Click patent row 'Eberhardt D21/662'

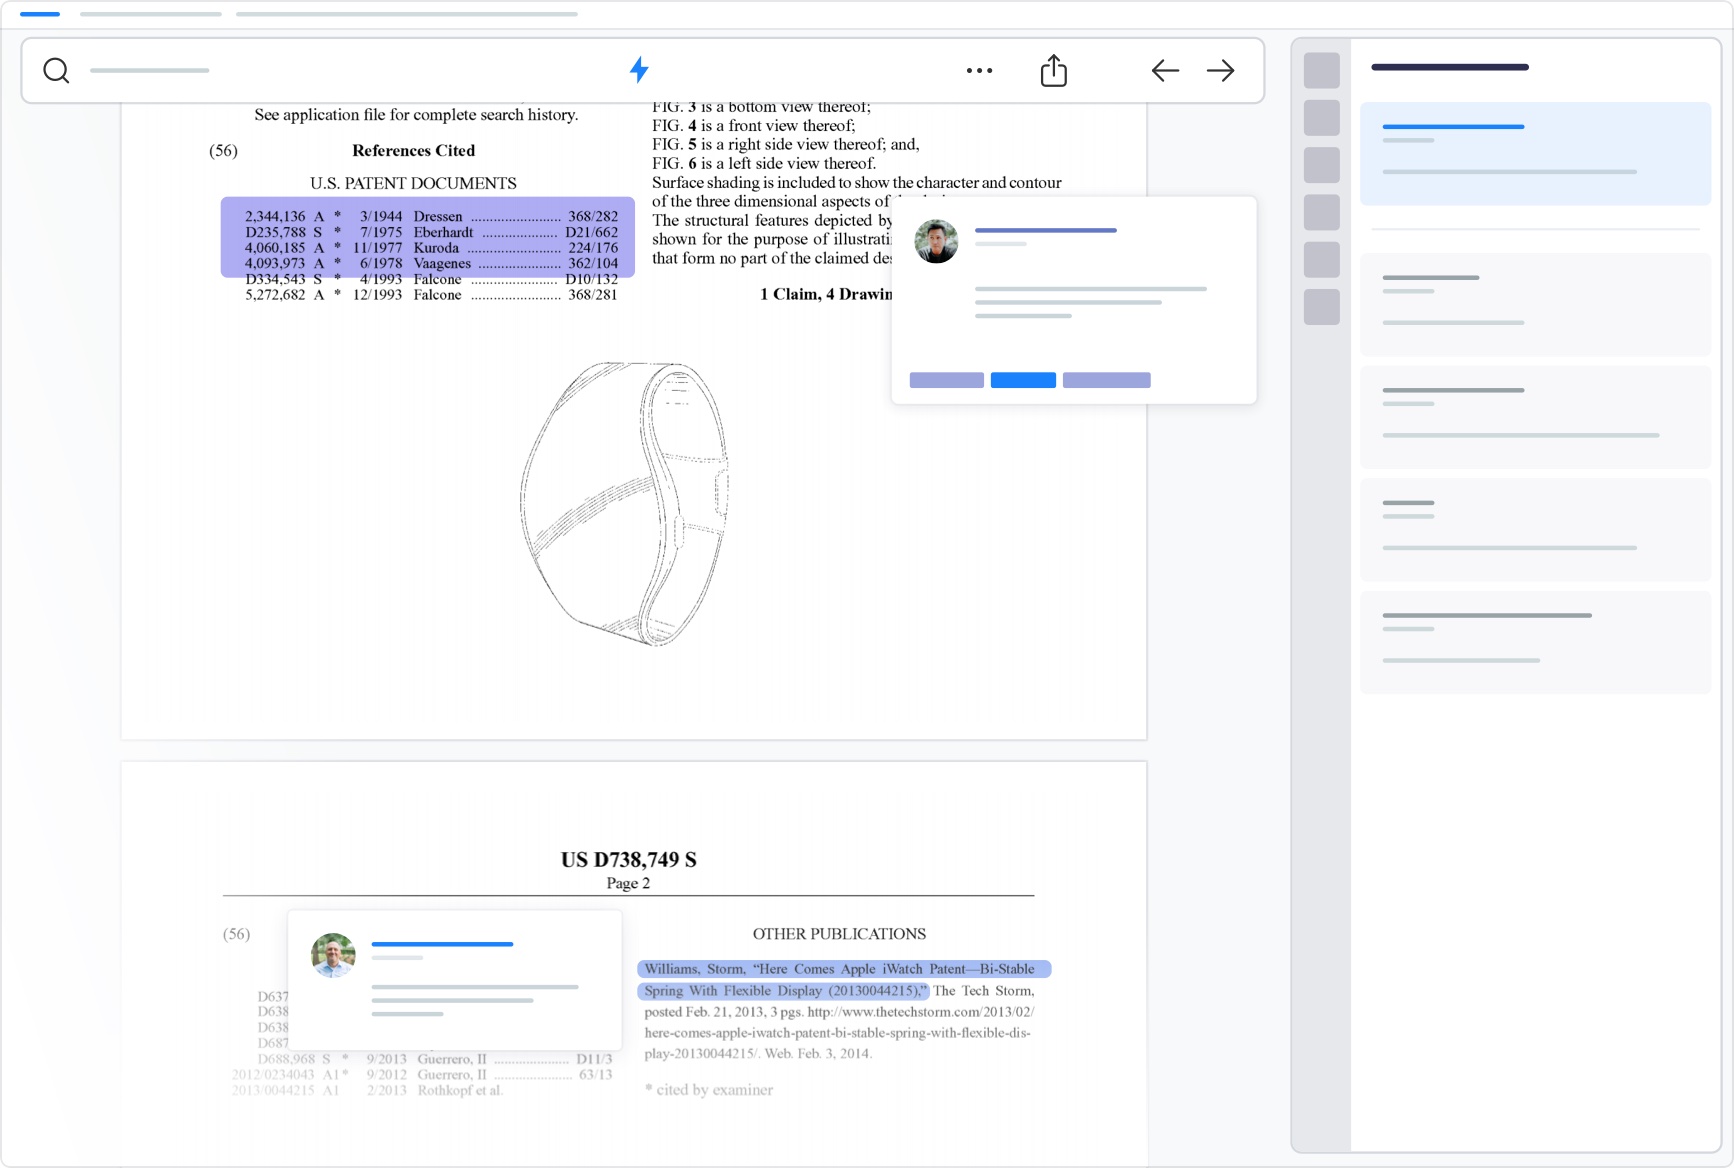431,232
